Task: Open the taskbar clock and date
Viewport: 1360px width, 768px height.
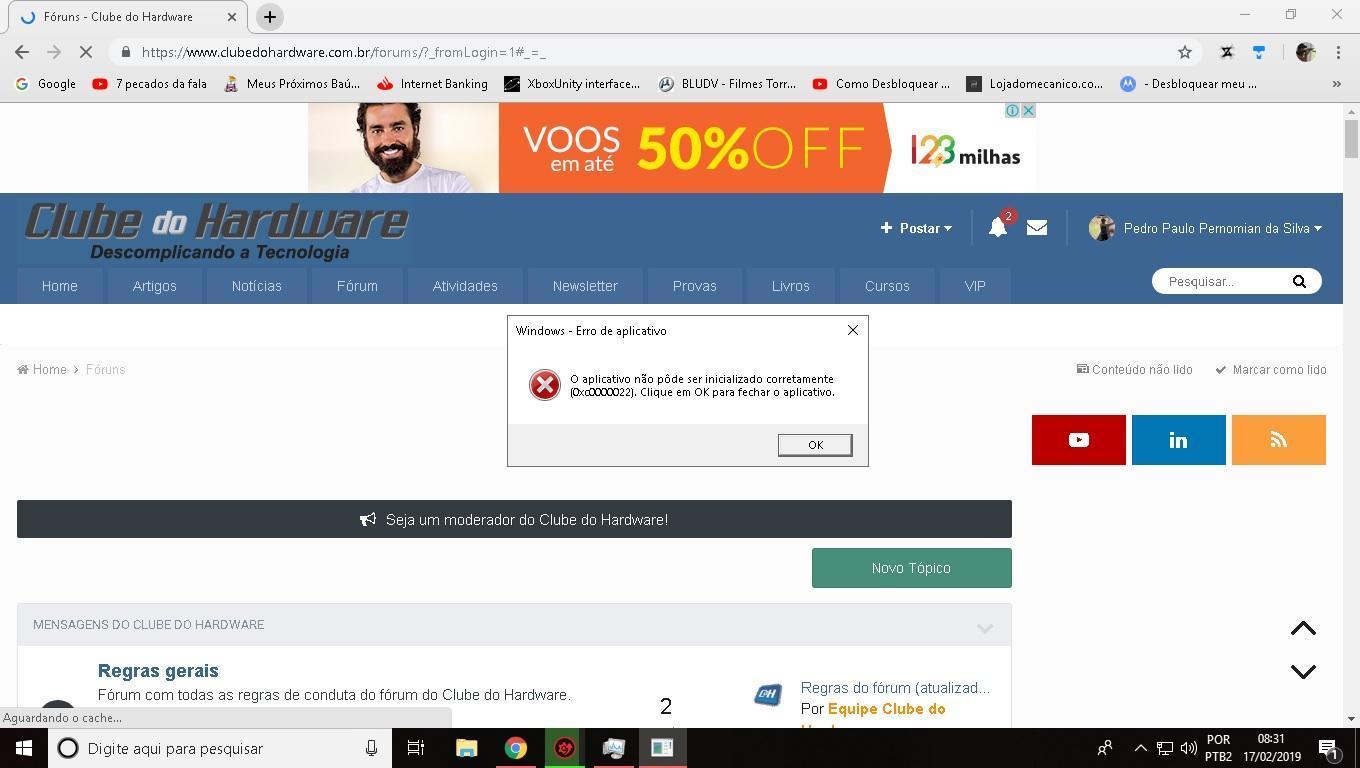Action: pos(1272,748)
